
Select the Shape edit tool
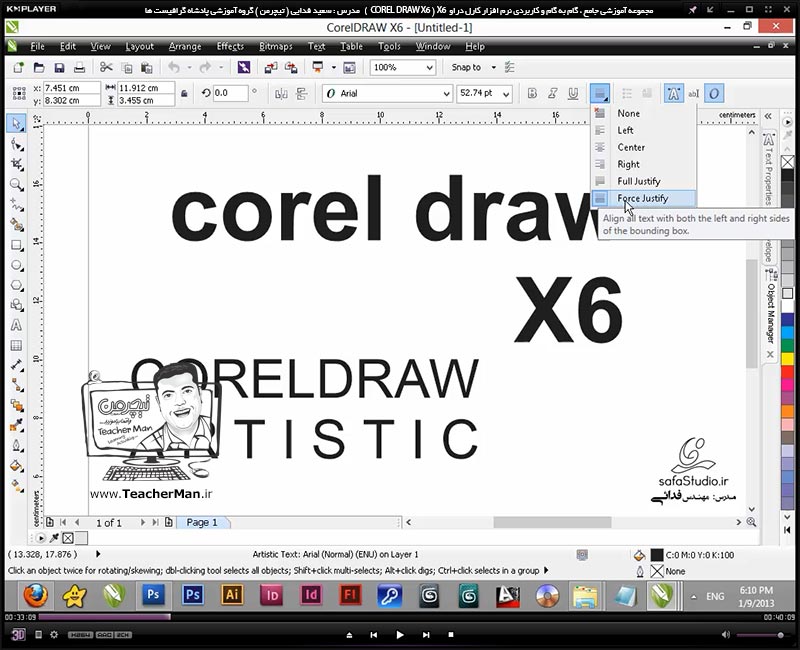click(x=16, y=145)
